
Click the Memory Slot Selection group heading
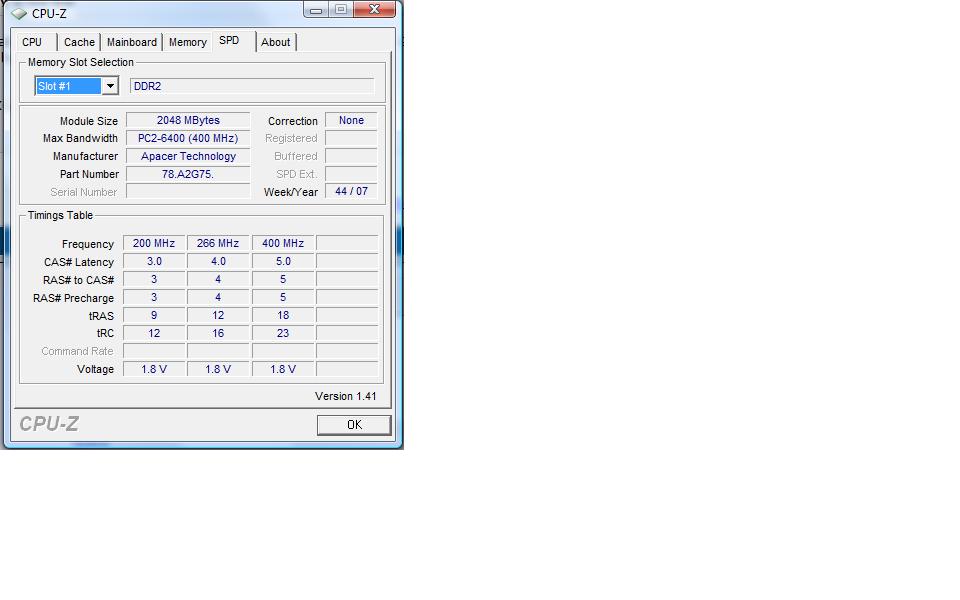[x=81, y=62]
